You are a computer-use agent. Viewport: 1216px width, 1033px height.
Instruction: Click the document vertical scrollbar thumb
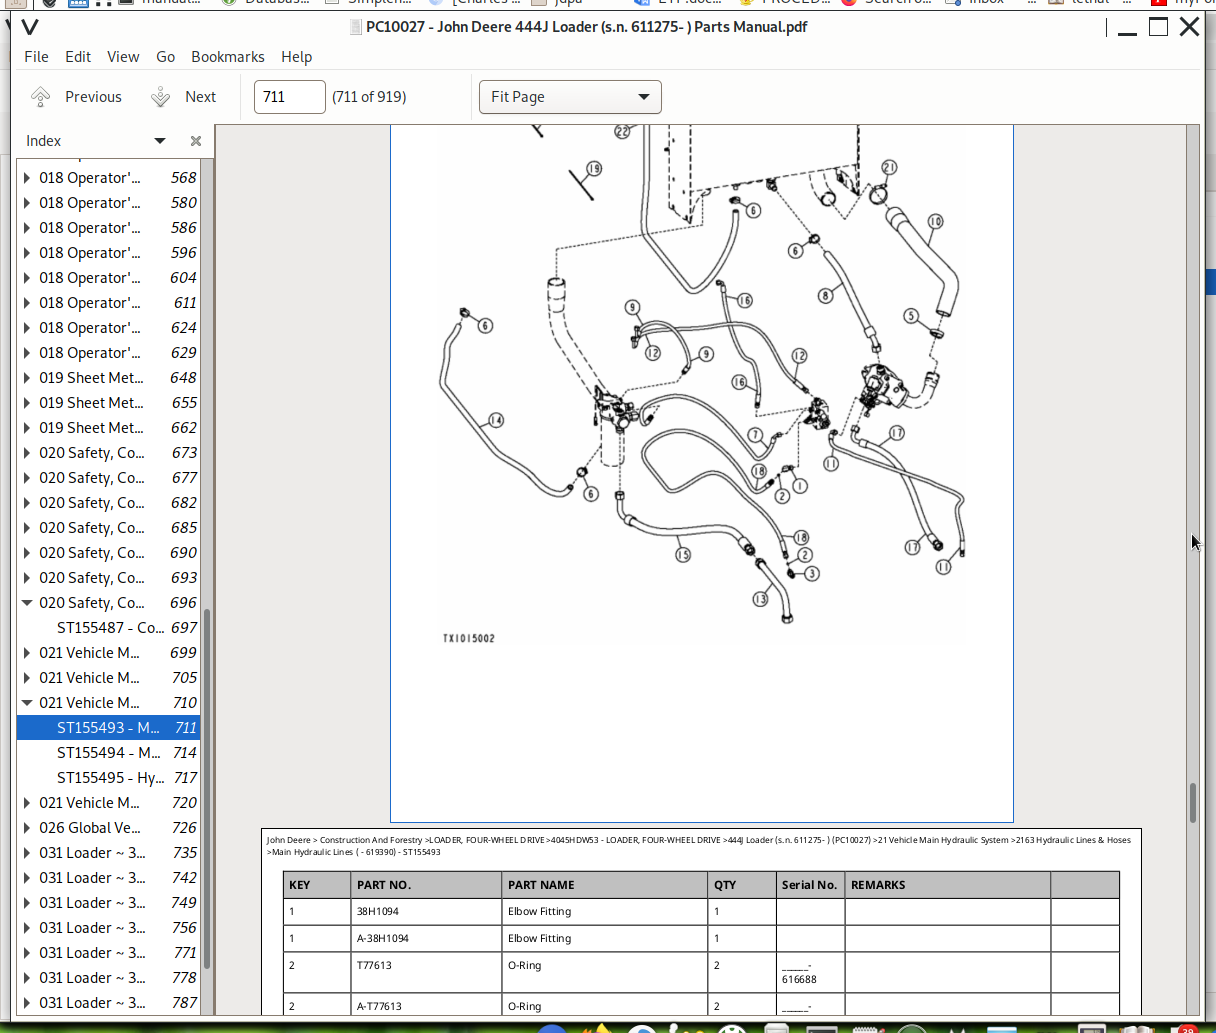(x=1193, y=802)
